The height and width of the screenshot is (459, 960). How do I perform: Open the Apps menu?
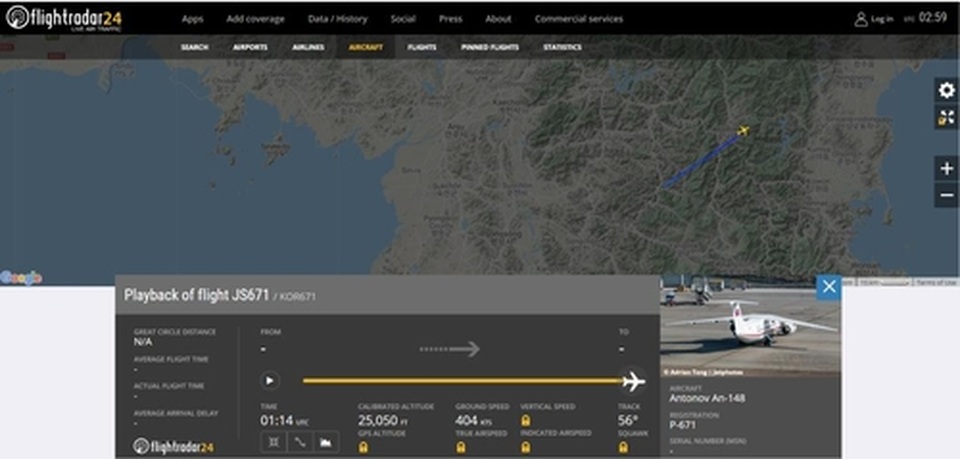tap(192, 19)
